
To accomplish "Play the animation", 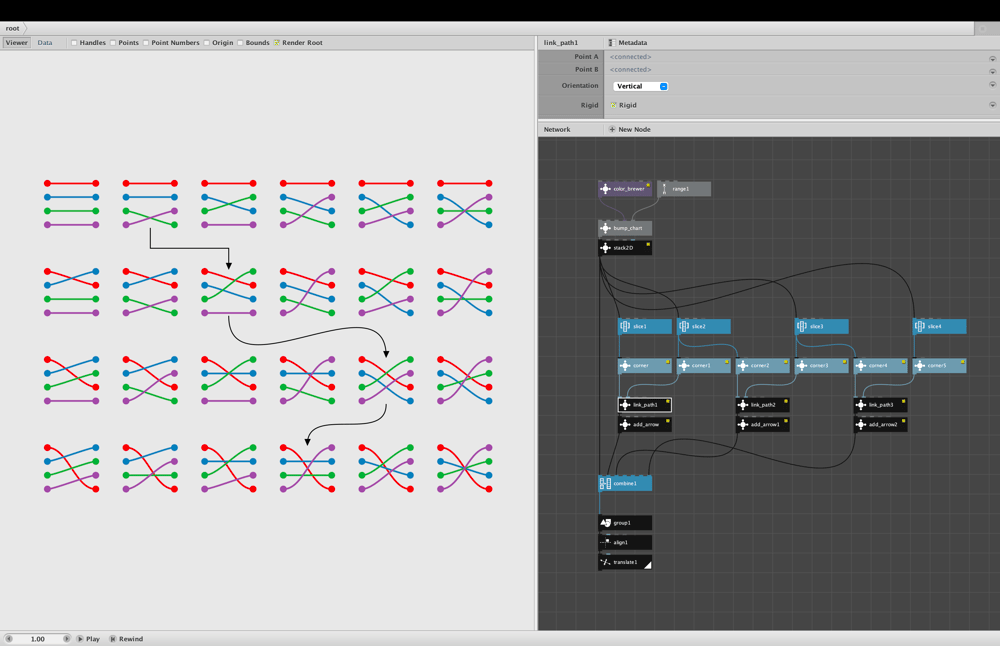I will (x=89, y=638).
